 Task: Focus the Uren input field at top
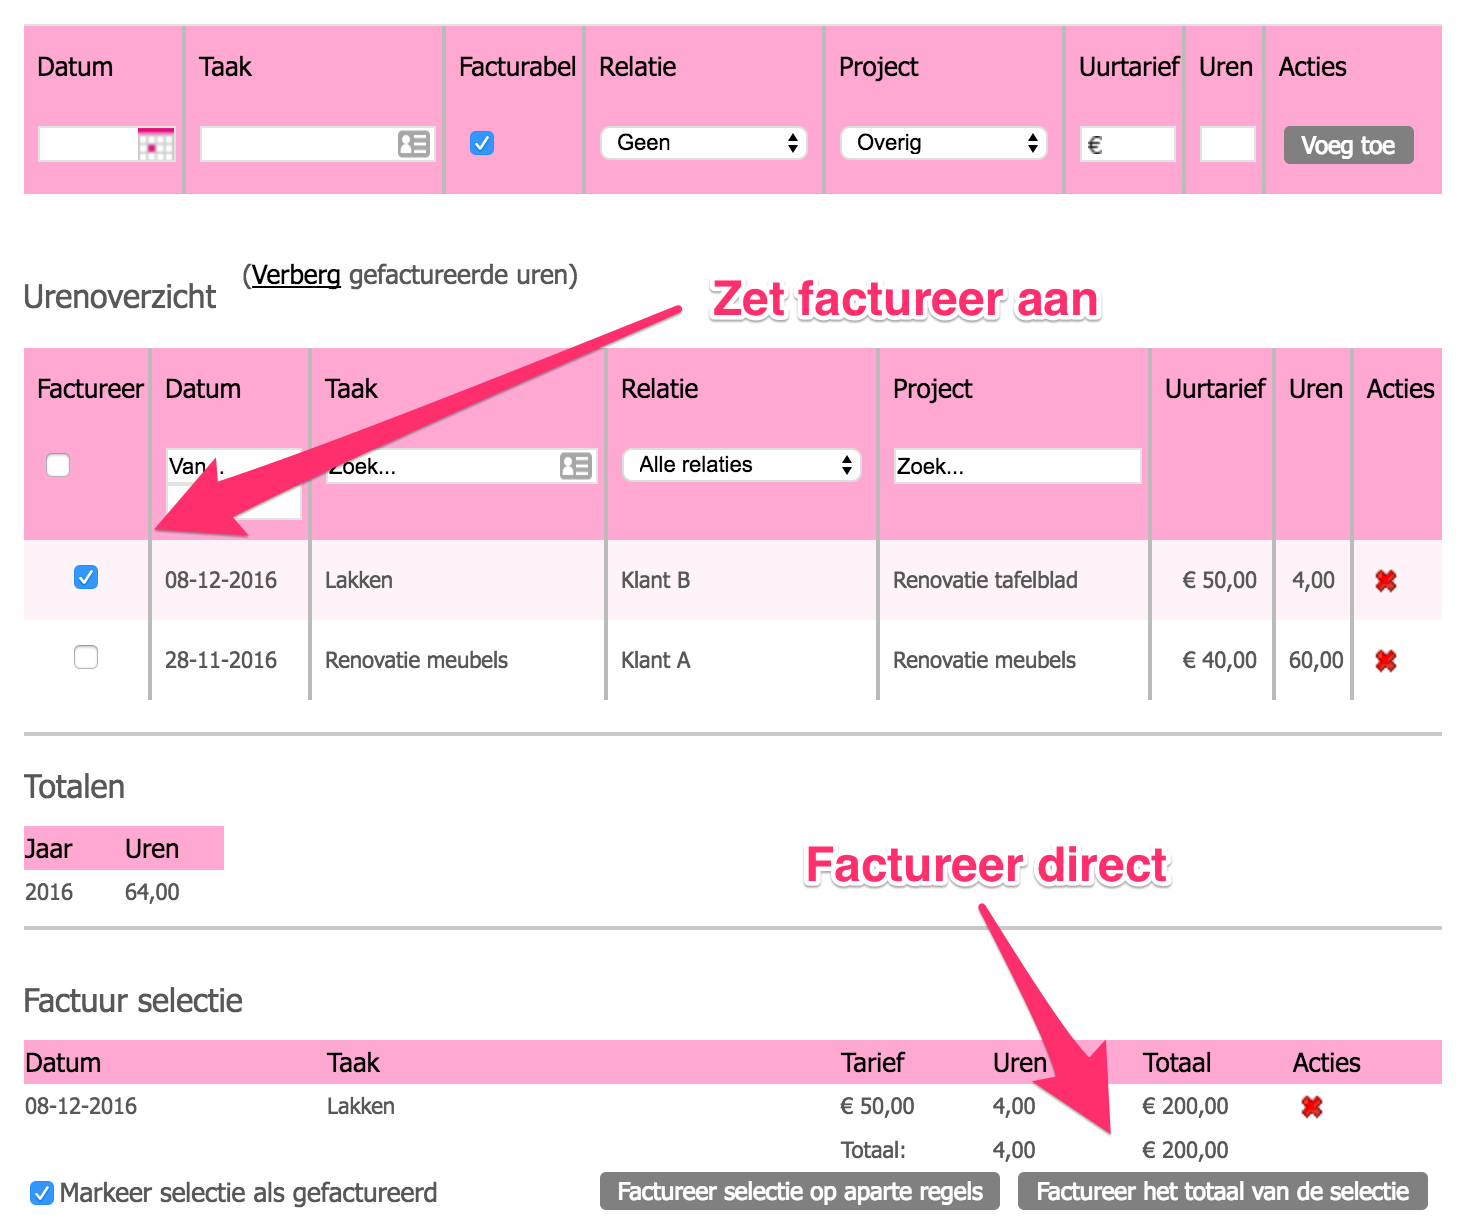[x=1227, y=144]
